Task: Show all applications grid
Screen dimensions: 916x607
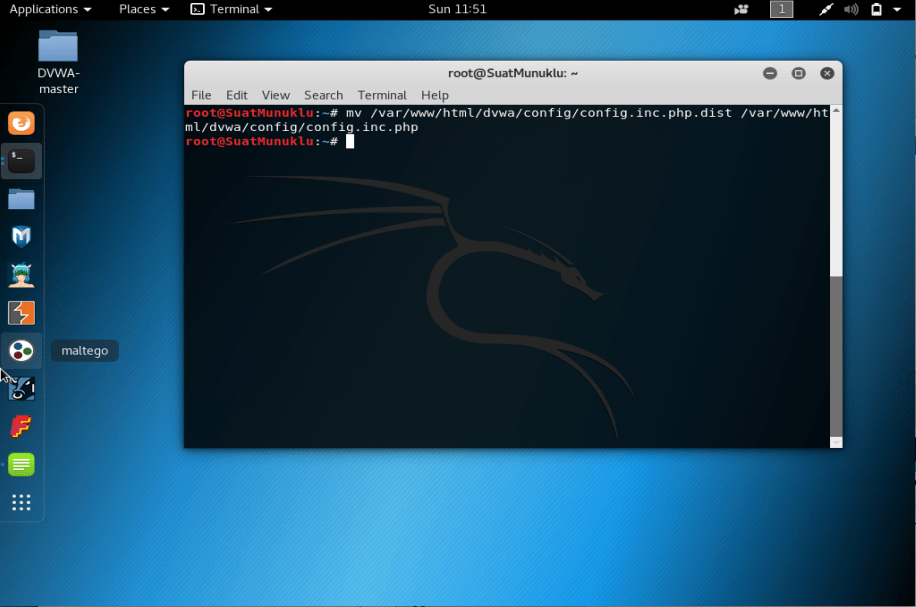Action: pos(21,502)
